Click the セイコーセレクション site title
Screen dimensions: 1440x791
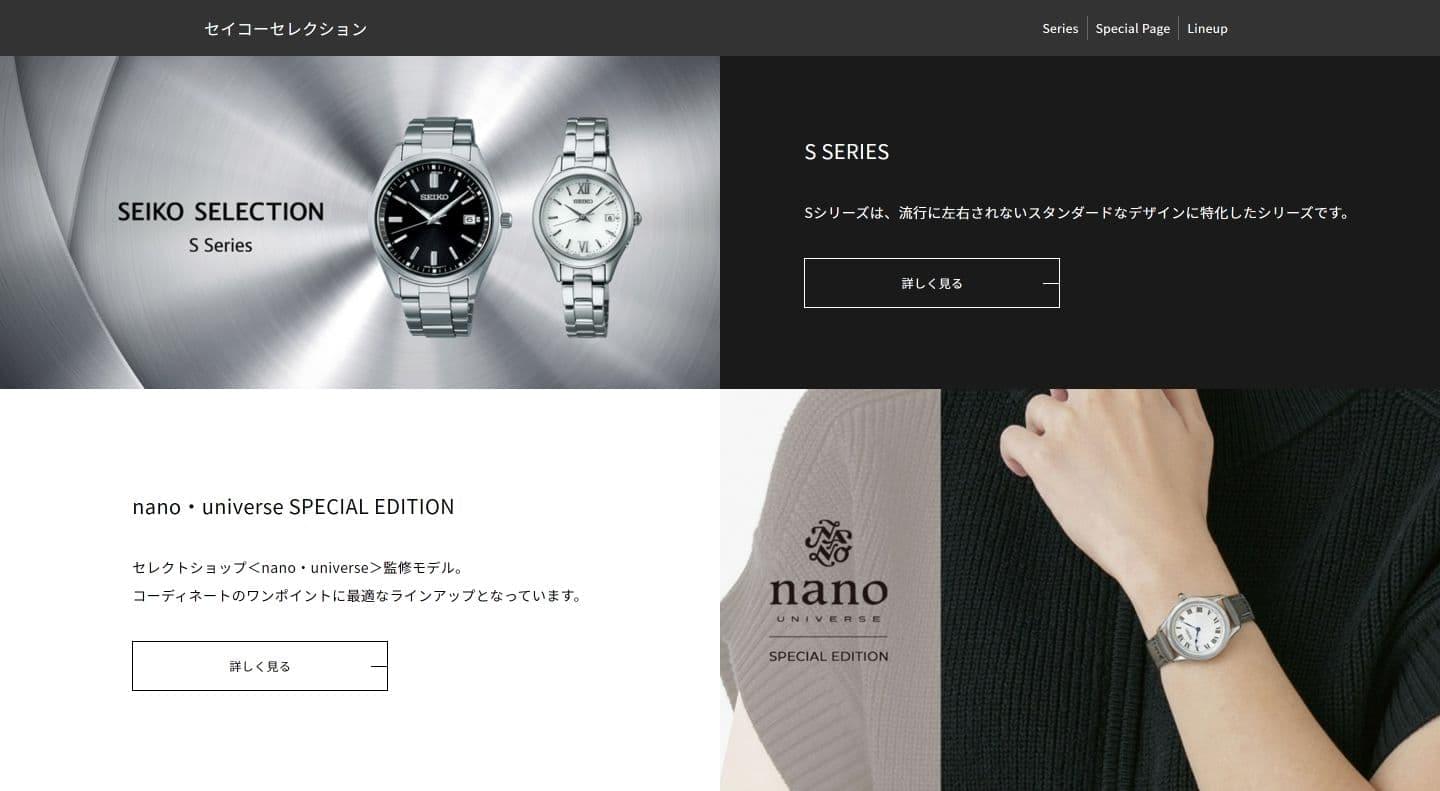click(x=286, y=29)
